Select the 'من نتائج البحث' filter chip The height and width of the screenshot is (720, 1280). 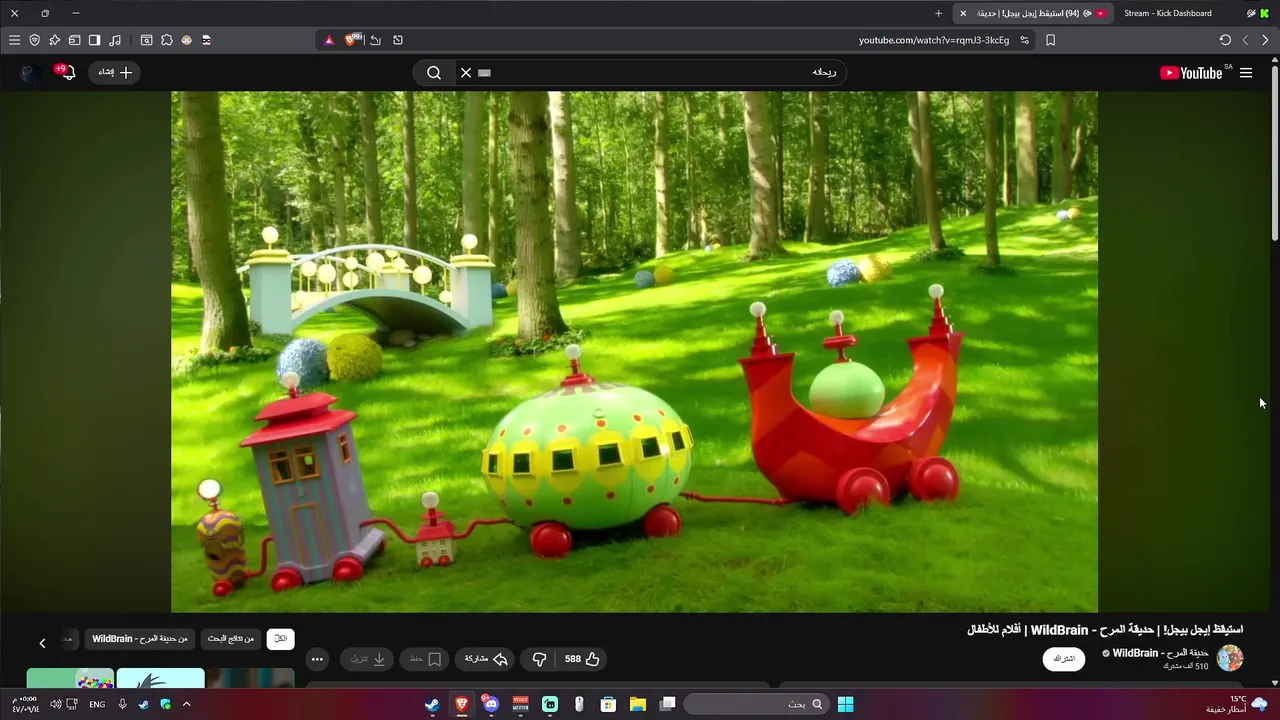click(231, 639)
